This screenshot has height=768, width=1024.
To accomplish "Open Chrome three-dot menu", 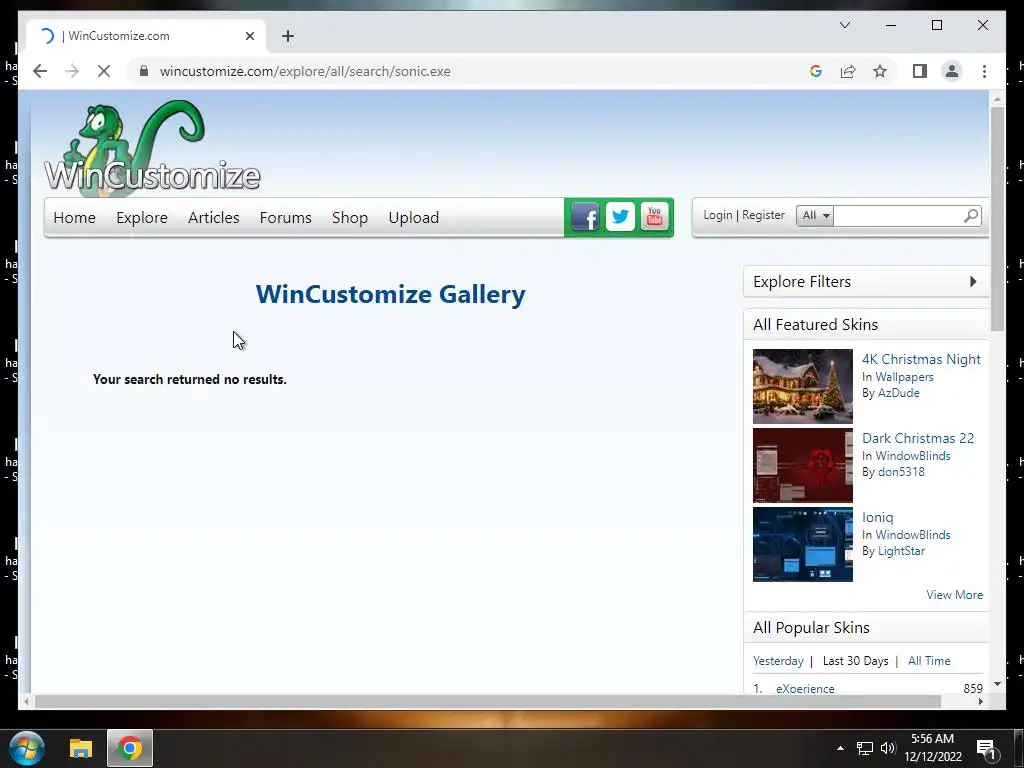I will 984,71.
